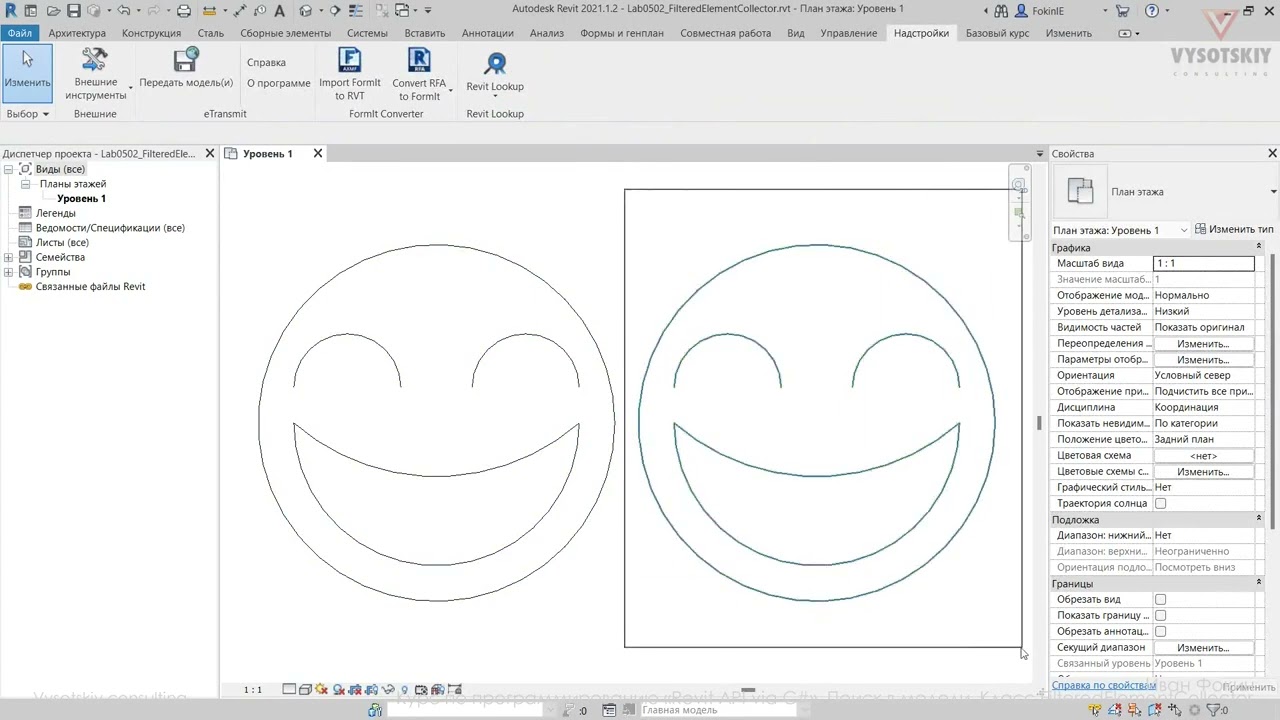The image size is (1280, 720).
Task: Launch Import FormIt to RVT tool
Action: click(x=349, y=61)
